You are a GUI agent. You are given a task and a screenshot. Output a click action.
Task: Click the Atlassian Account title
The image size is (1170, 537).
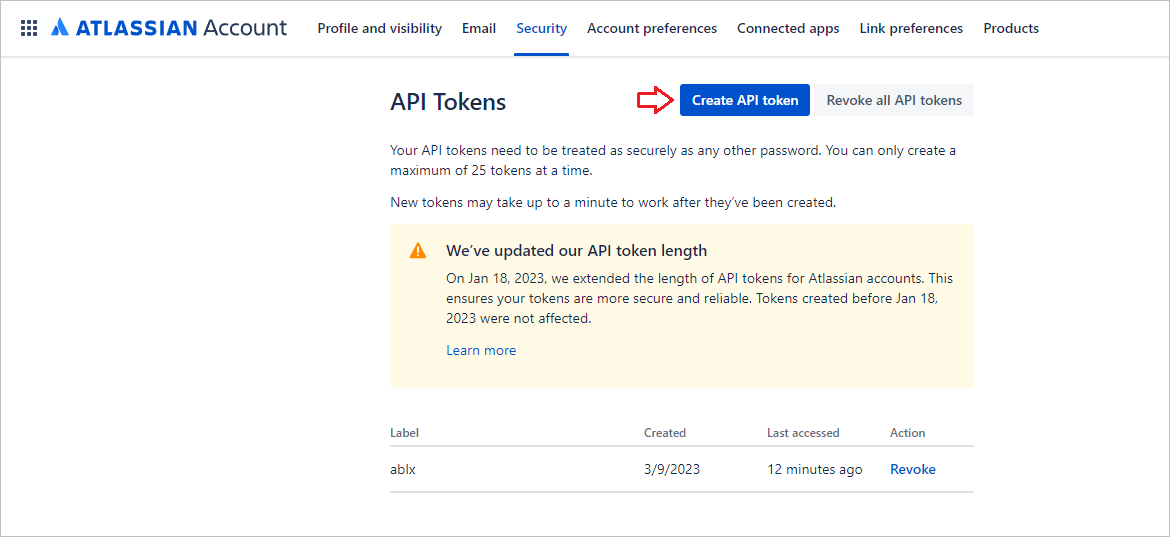[x=169, y=28]
